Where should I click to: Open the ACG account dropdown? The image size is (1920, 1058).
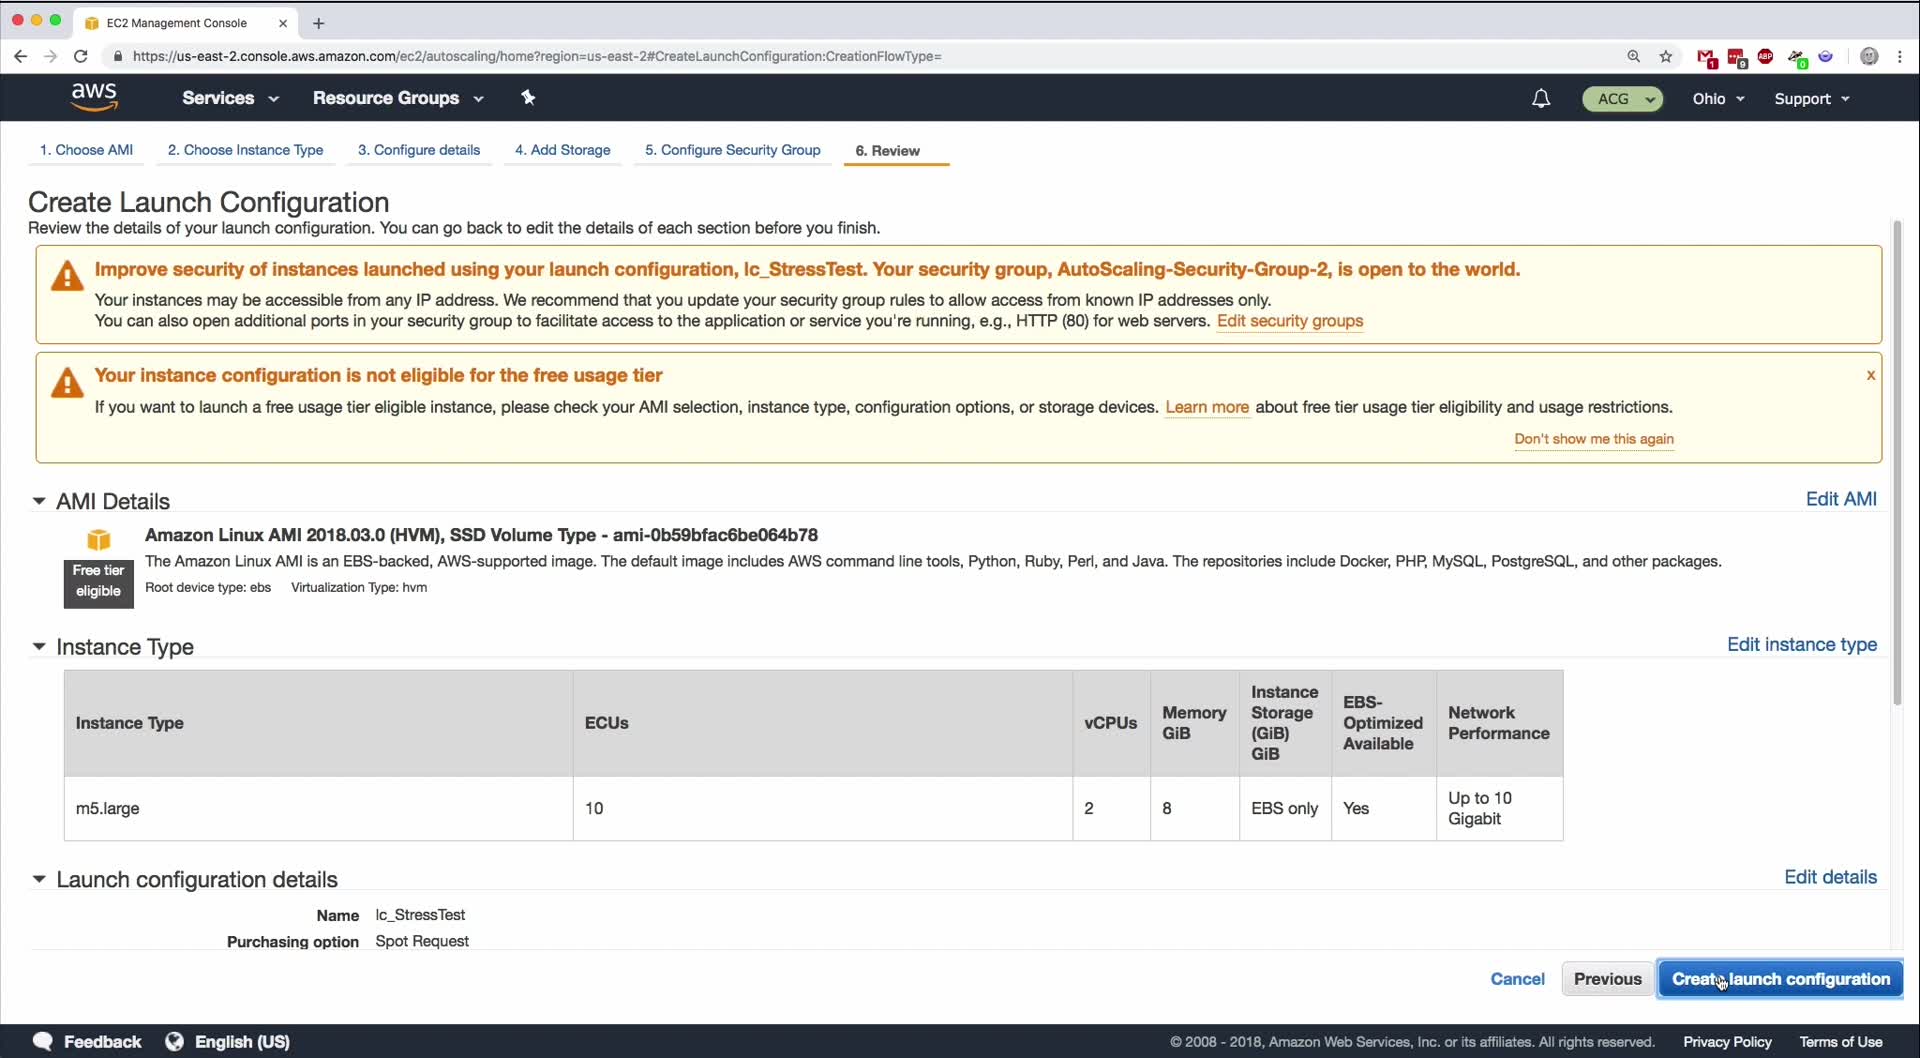click(1622, 98)
